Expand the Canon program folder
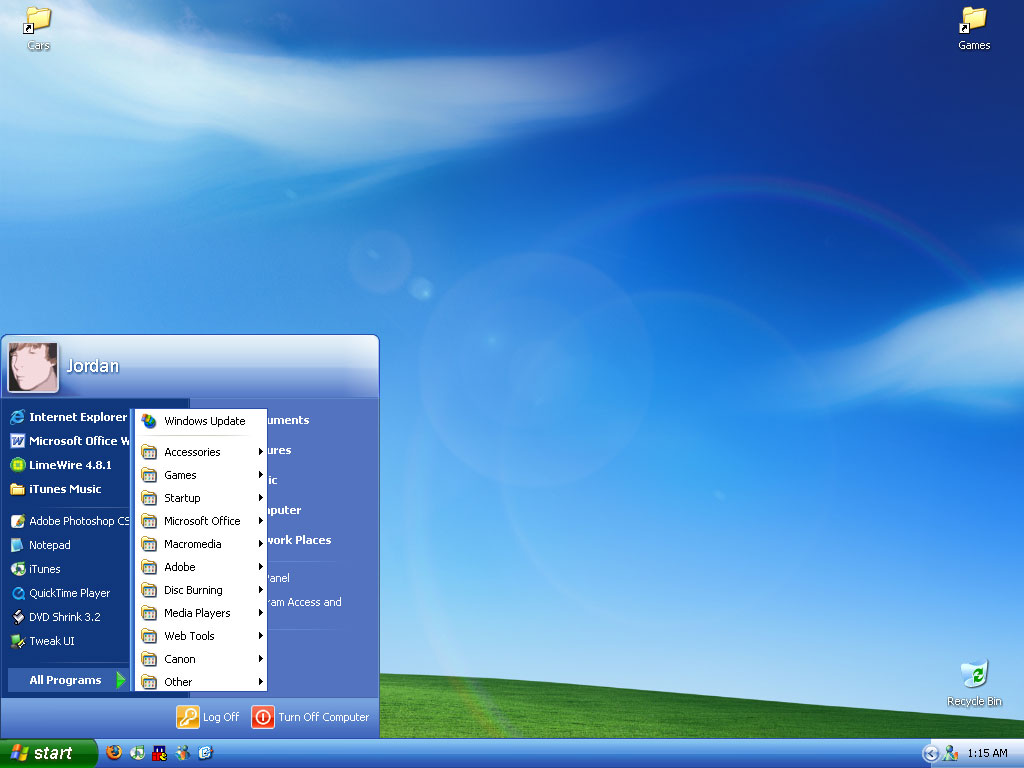 click(x=201, y=659)
